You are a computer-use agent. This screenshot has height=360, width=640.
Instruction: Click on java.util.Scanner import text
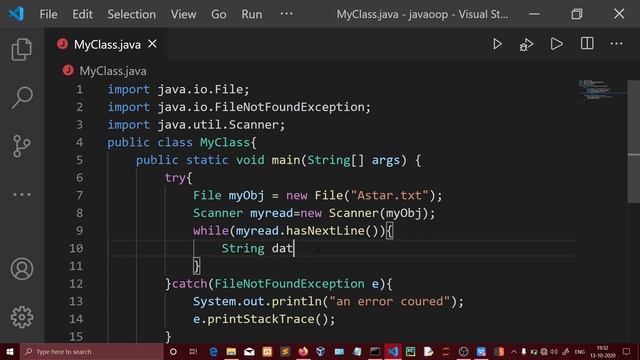[x=218, y=124]
